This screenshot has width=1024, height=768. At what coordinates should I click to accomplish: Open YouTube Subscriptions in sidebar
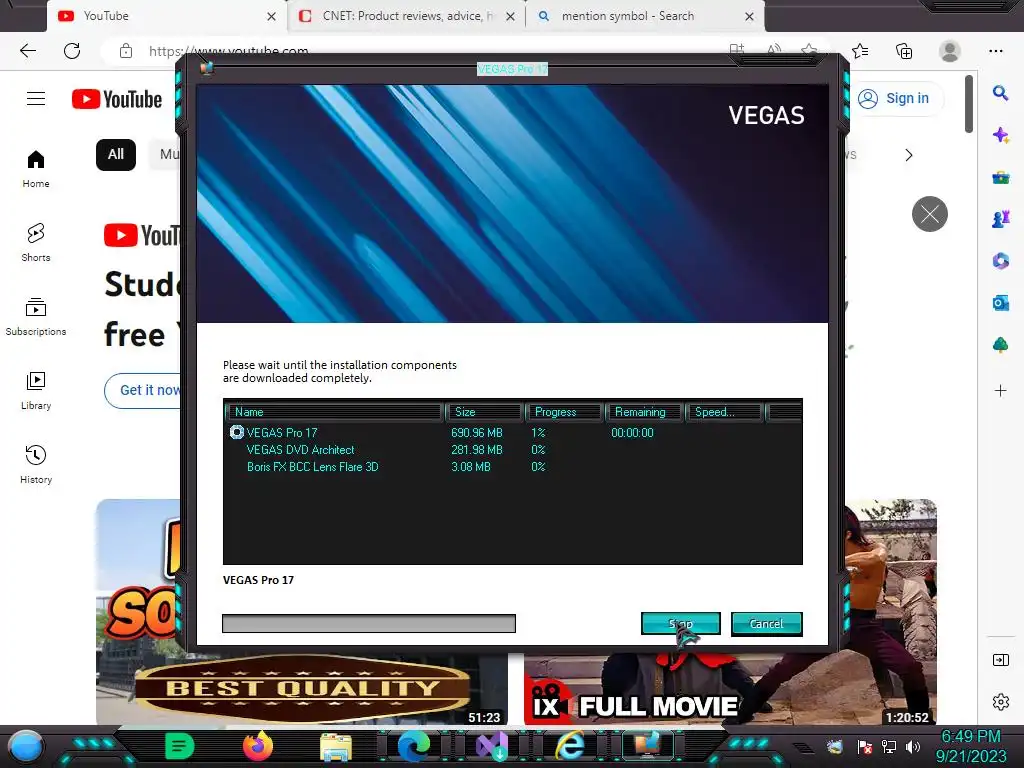click(x=36, y=317)
